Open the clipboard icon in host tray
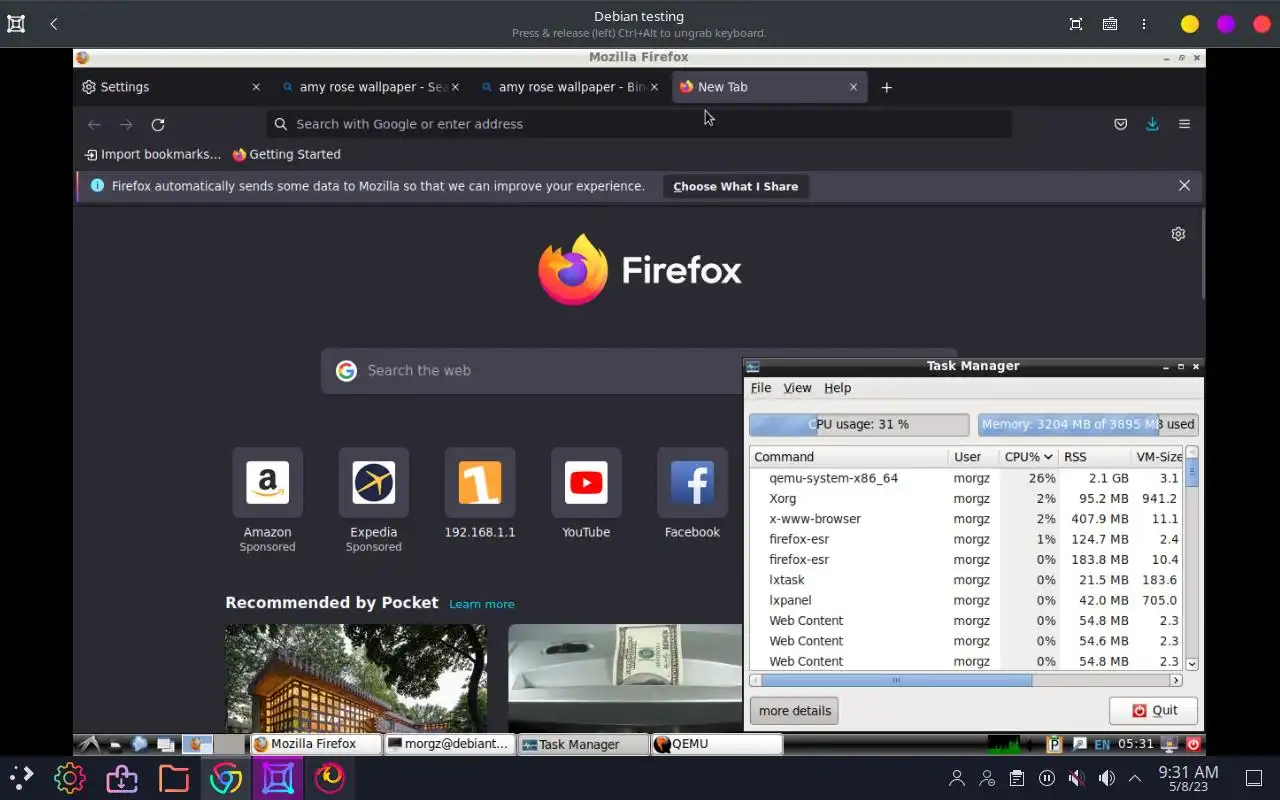 point(1017,778)
